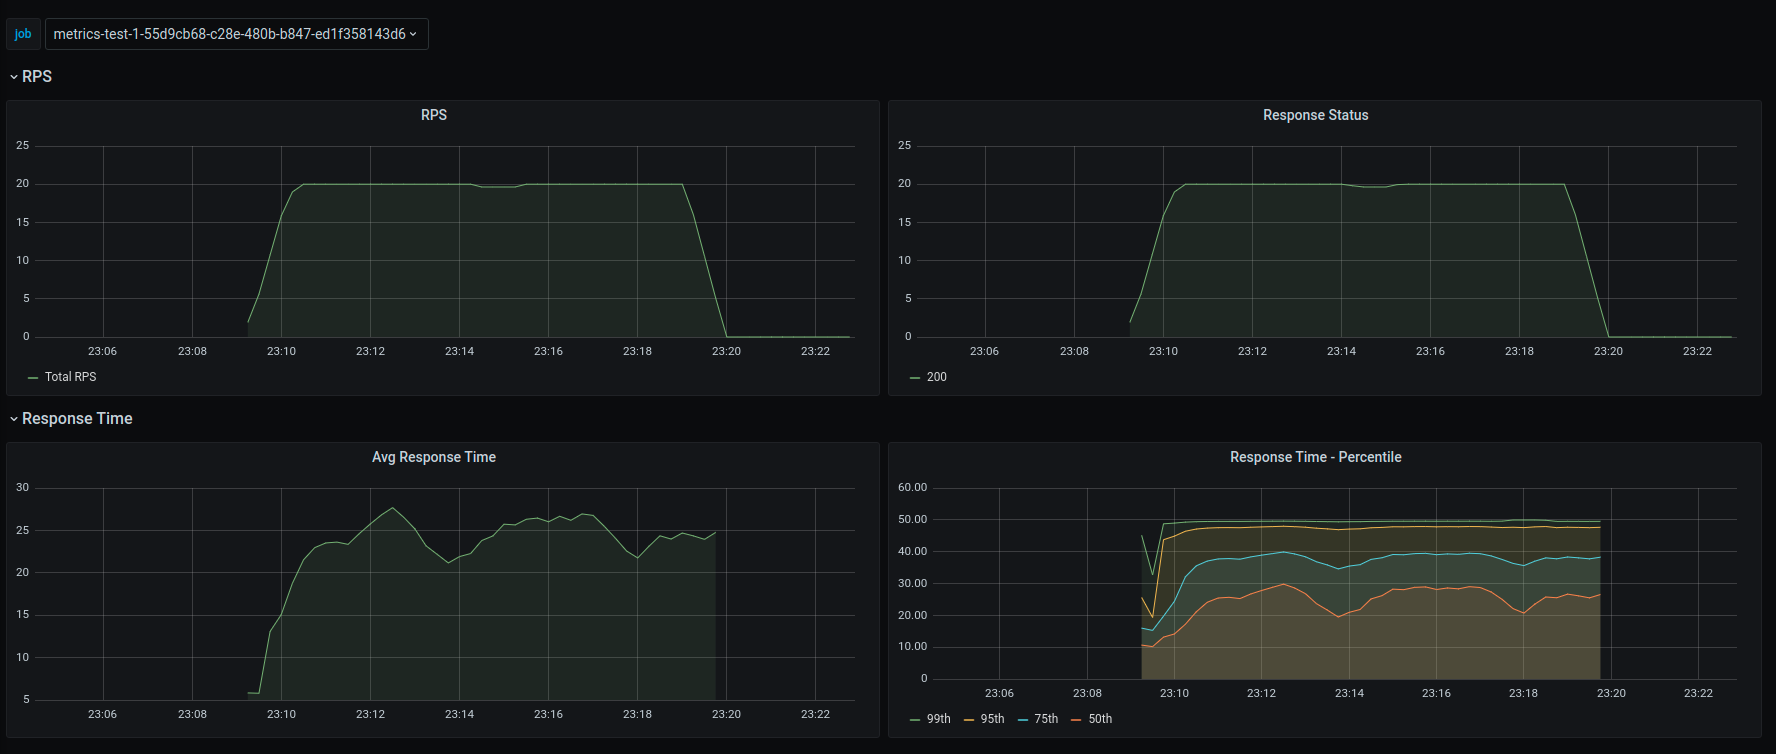Click the yellow 95th legend color line
1776x754 pixels.
[969, 720]
